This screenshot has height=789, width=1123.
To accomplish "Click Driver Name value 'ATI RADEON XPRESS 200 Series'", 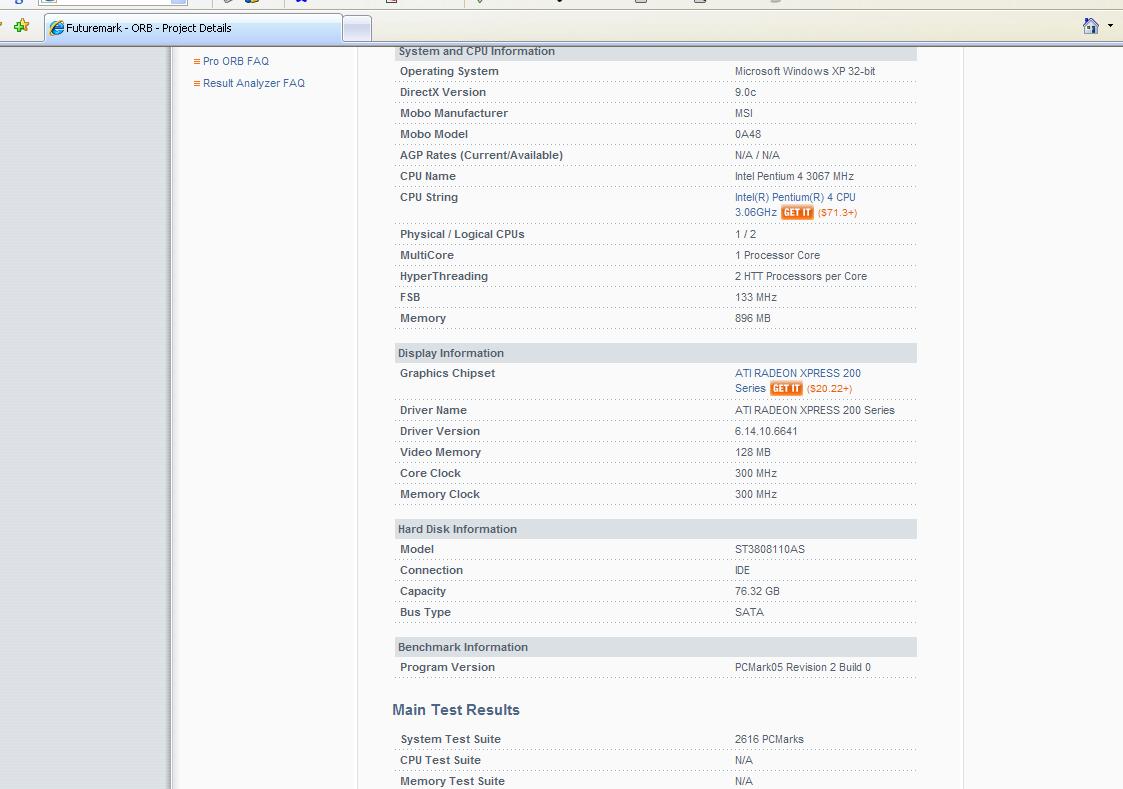I will click(x=815, y=410).
